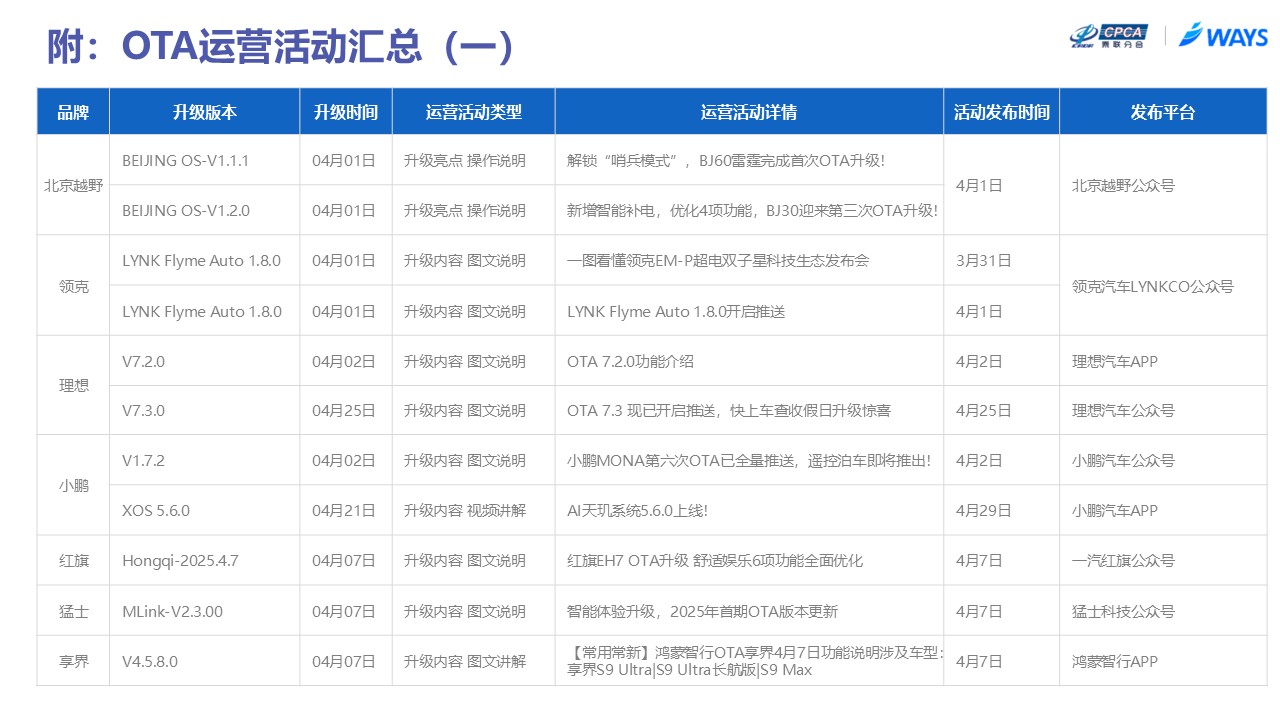Click detail LYNK Flyme Auto 1.8.0开启推送

(676, 311)
